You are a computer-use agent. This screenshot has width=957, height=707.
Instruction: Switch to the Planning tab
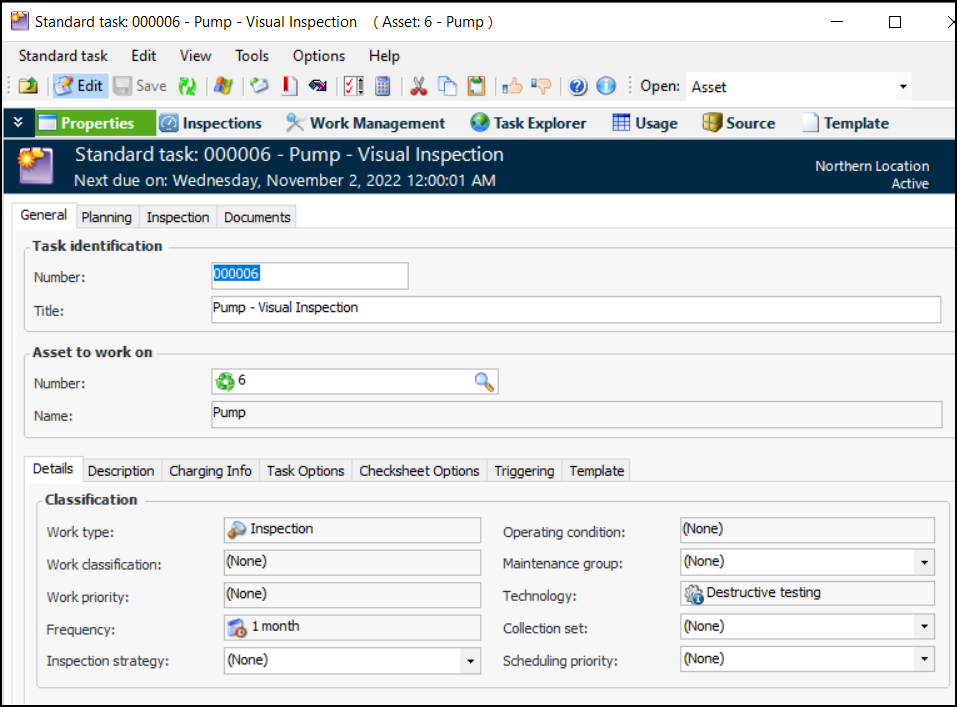106,217
